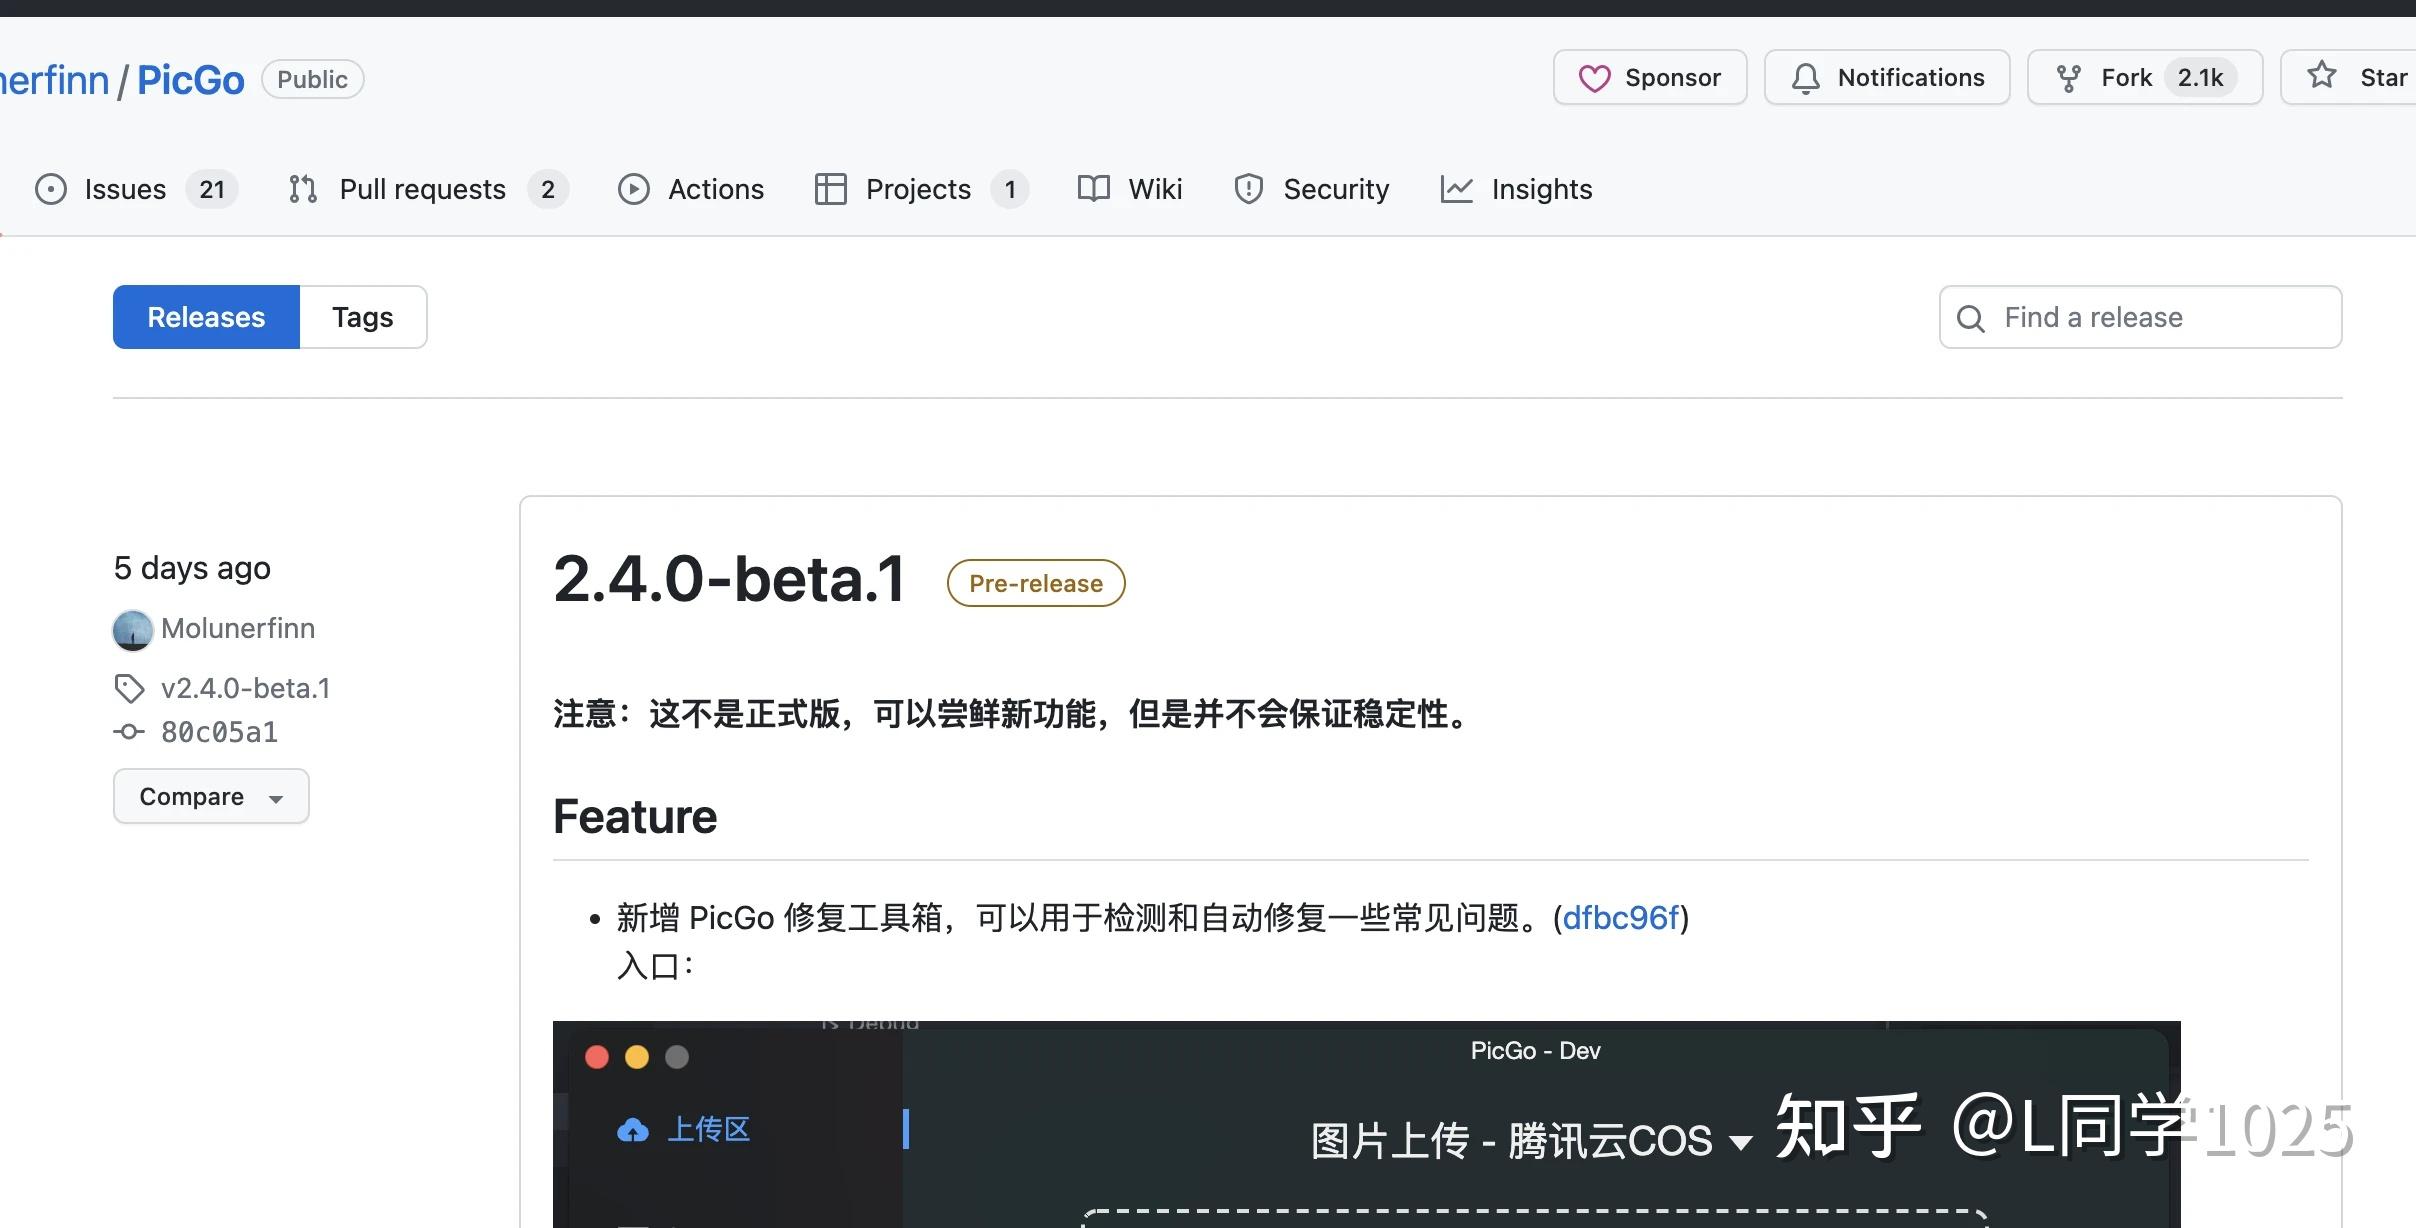Click the Pull requests branch icon

tap(303, 189)
